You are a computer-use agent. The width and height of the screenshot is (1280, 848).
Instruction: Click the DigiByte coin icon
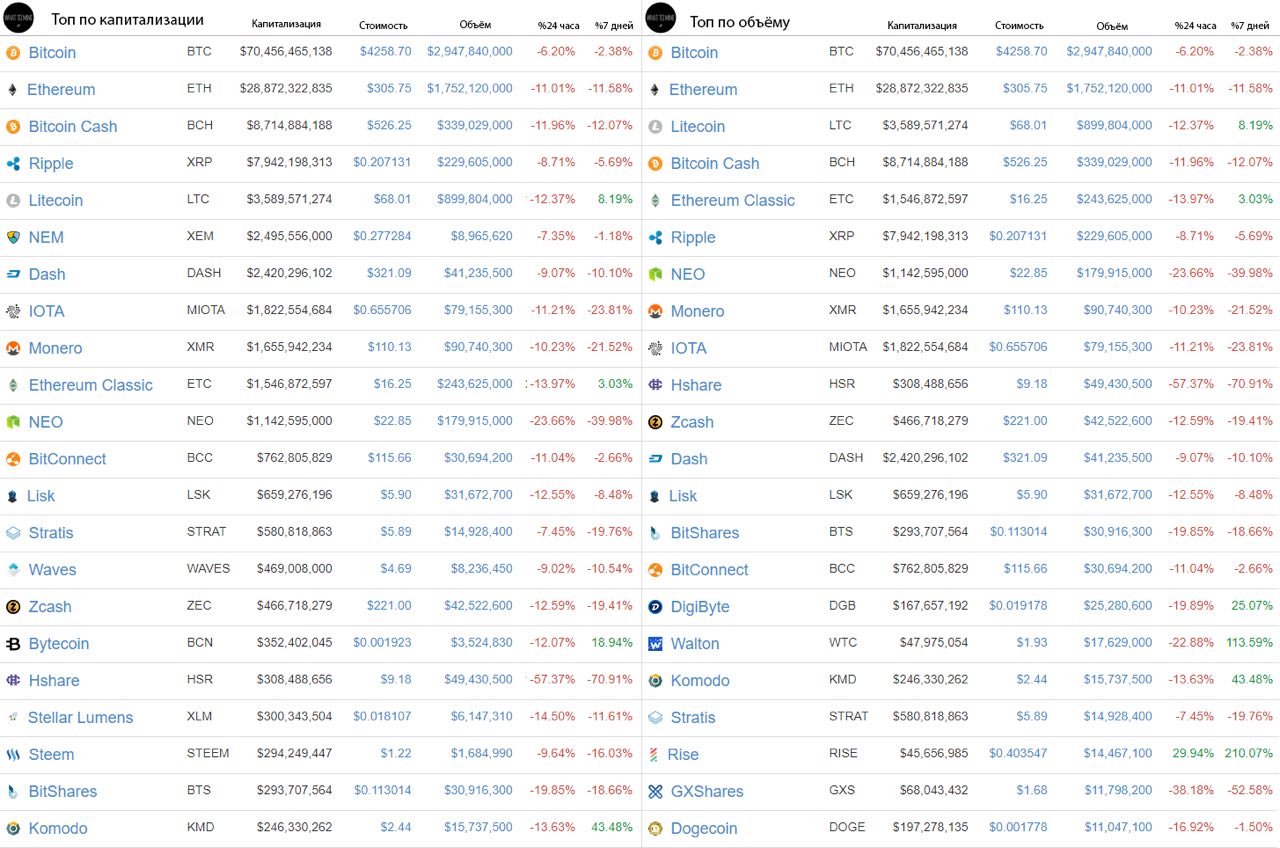pos(655,607)
